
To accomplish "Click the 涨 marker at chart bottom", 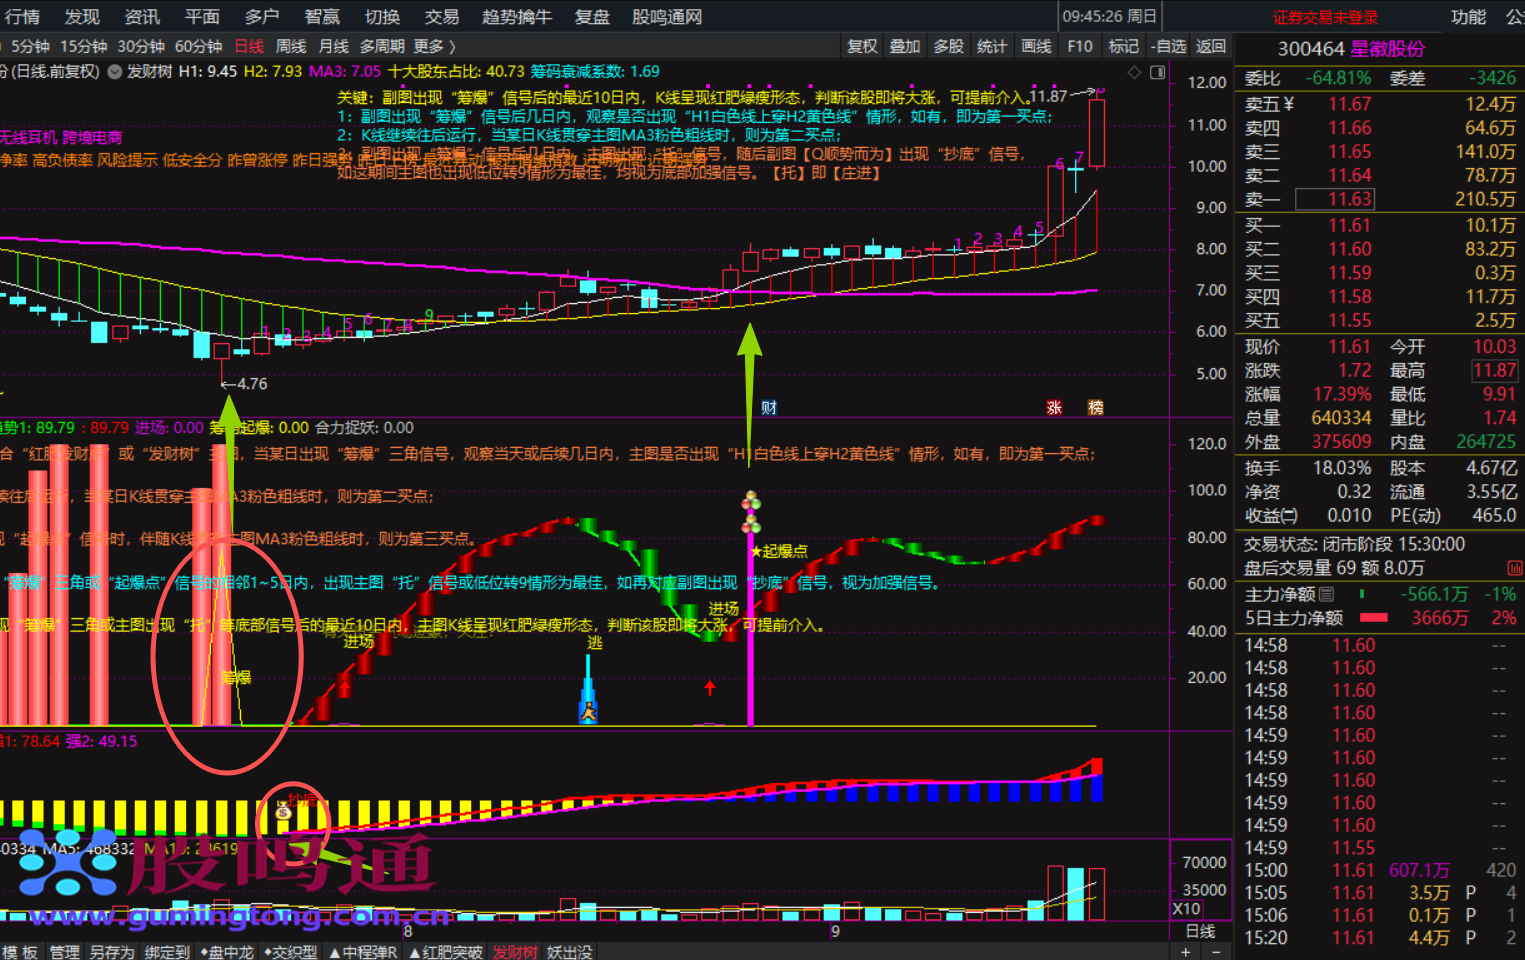I will pyautogui.click(x=1054, y=407).
